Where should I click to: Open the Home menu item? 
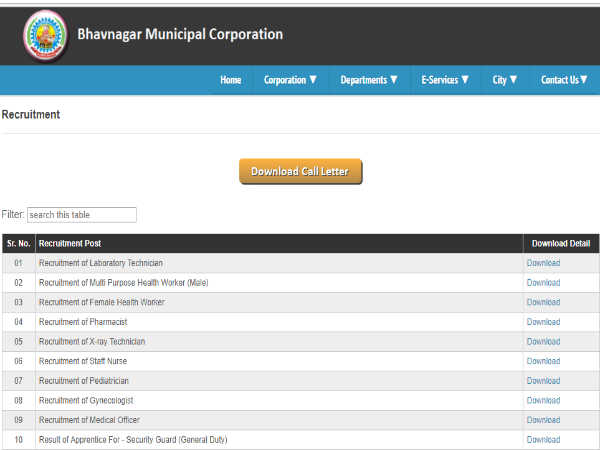pos(230,80)
